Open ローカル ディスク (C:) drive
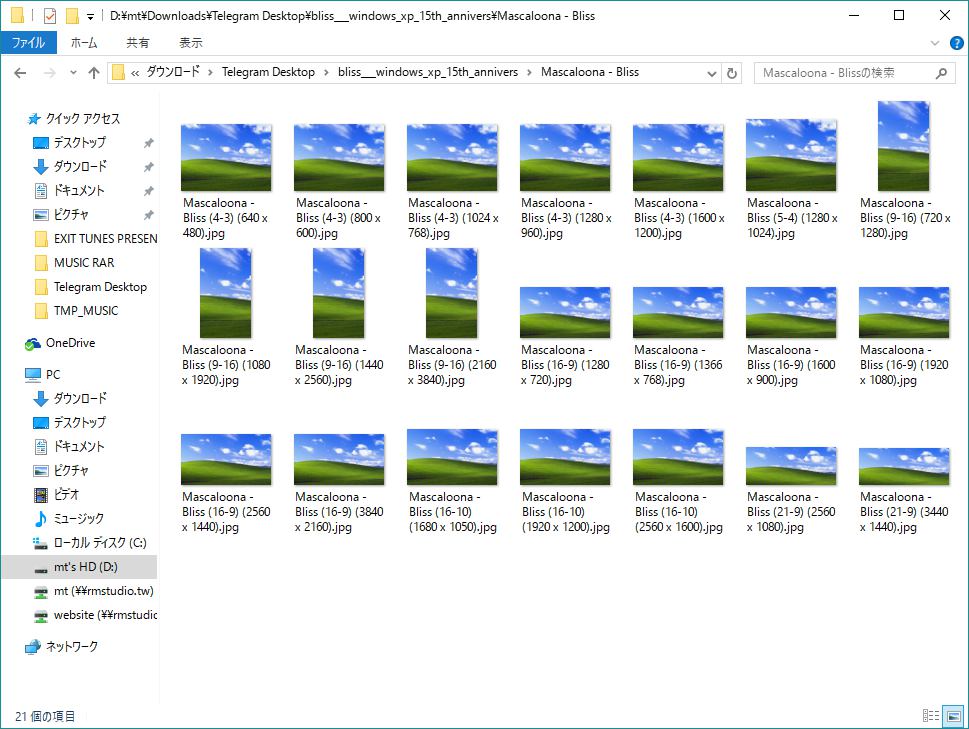The image size is (969, 729). pos(100,542)
